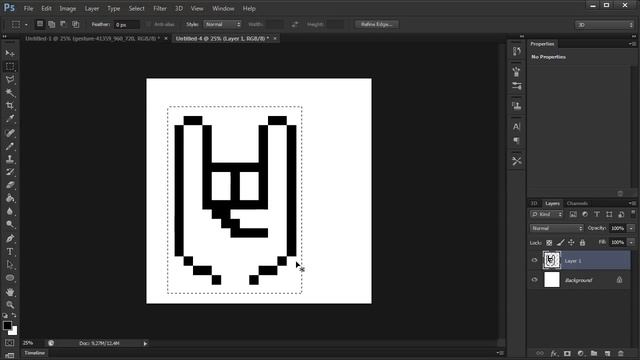The width and height of the screenshot is (640, 360).
Task: Open the layer filter Kind dropdown
Action: click(547, 214)
